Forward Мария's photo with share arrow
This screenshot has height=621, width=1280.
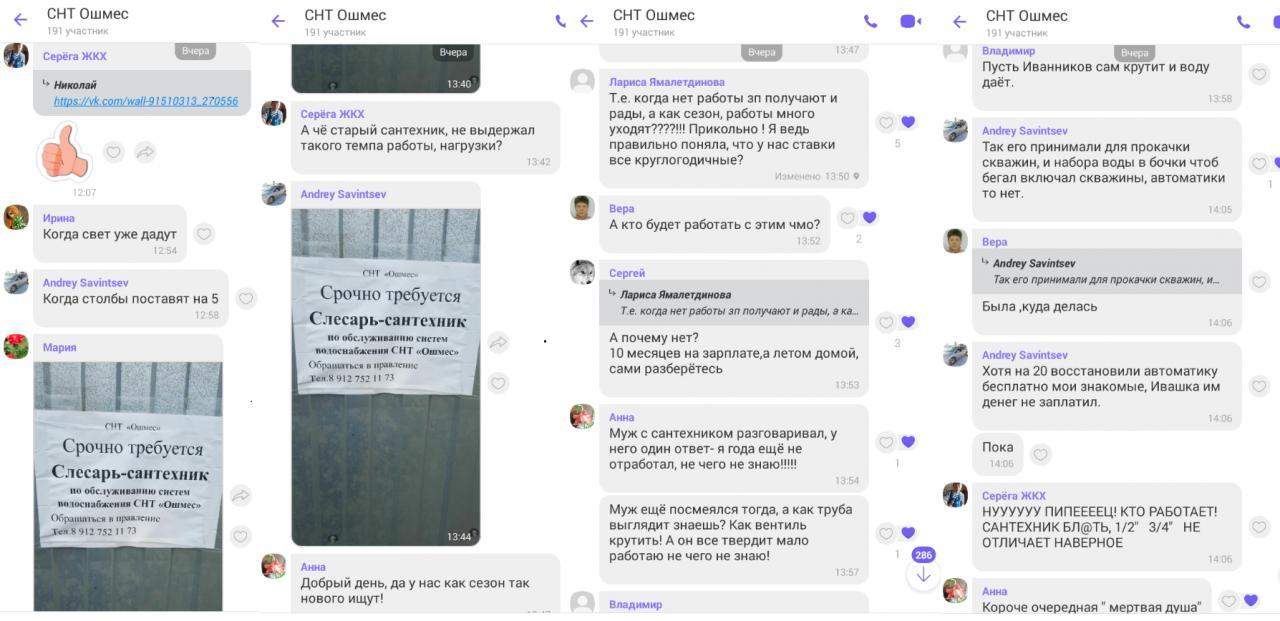pos(240,495)
